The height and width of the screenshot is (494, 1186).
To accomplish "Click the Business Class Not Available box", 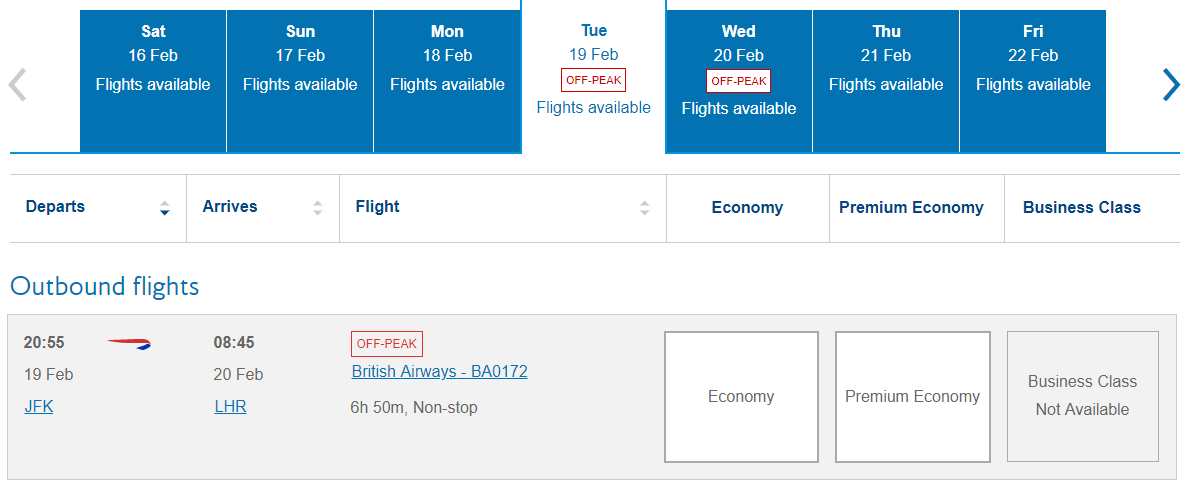I will tap(1083, 396).
